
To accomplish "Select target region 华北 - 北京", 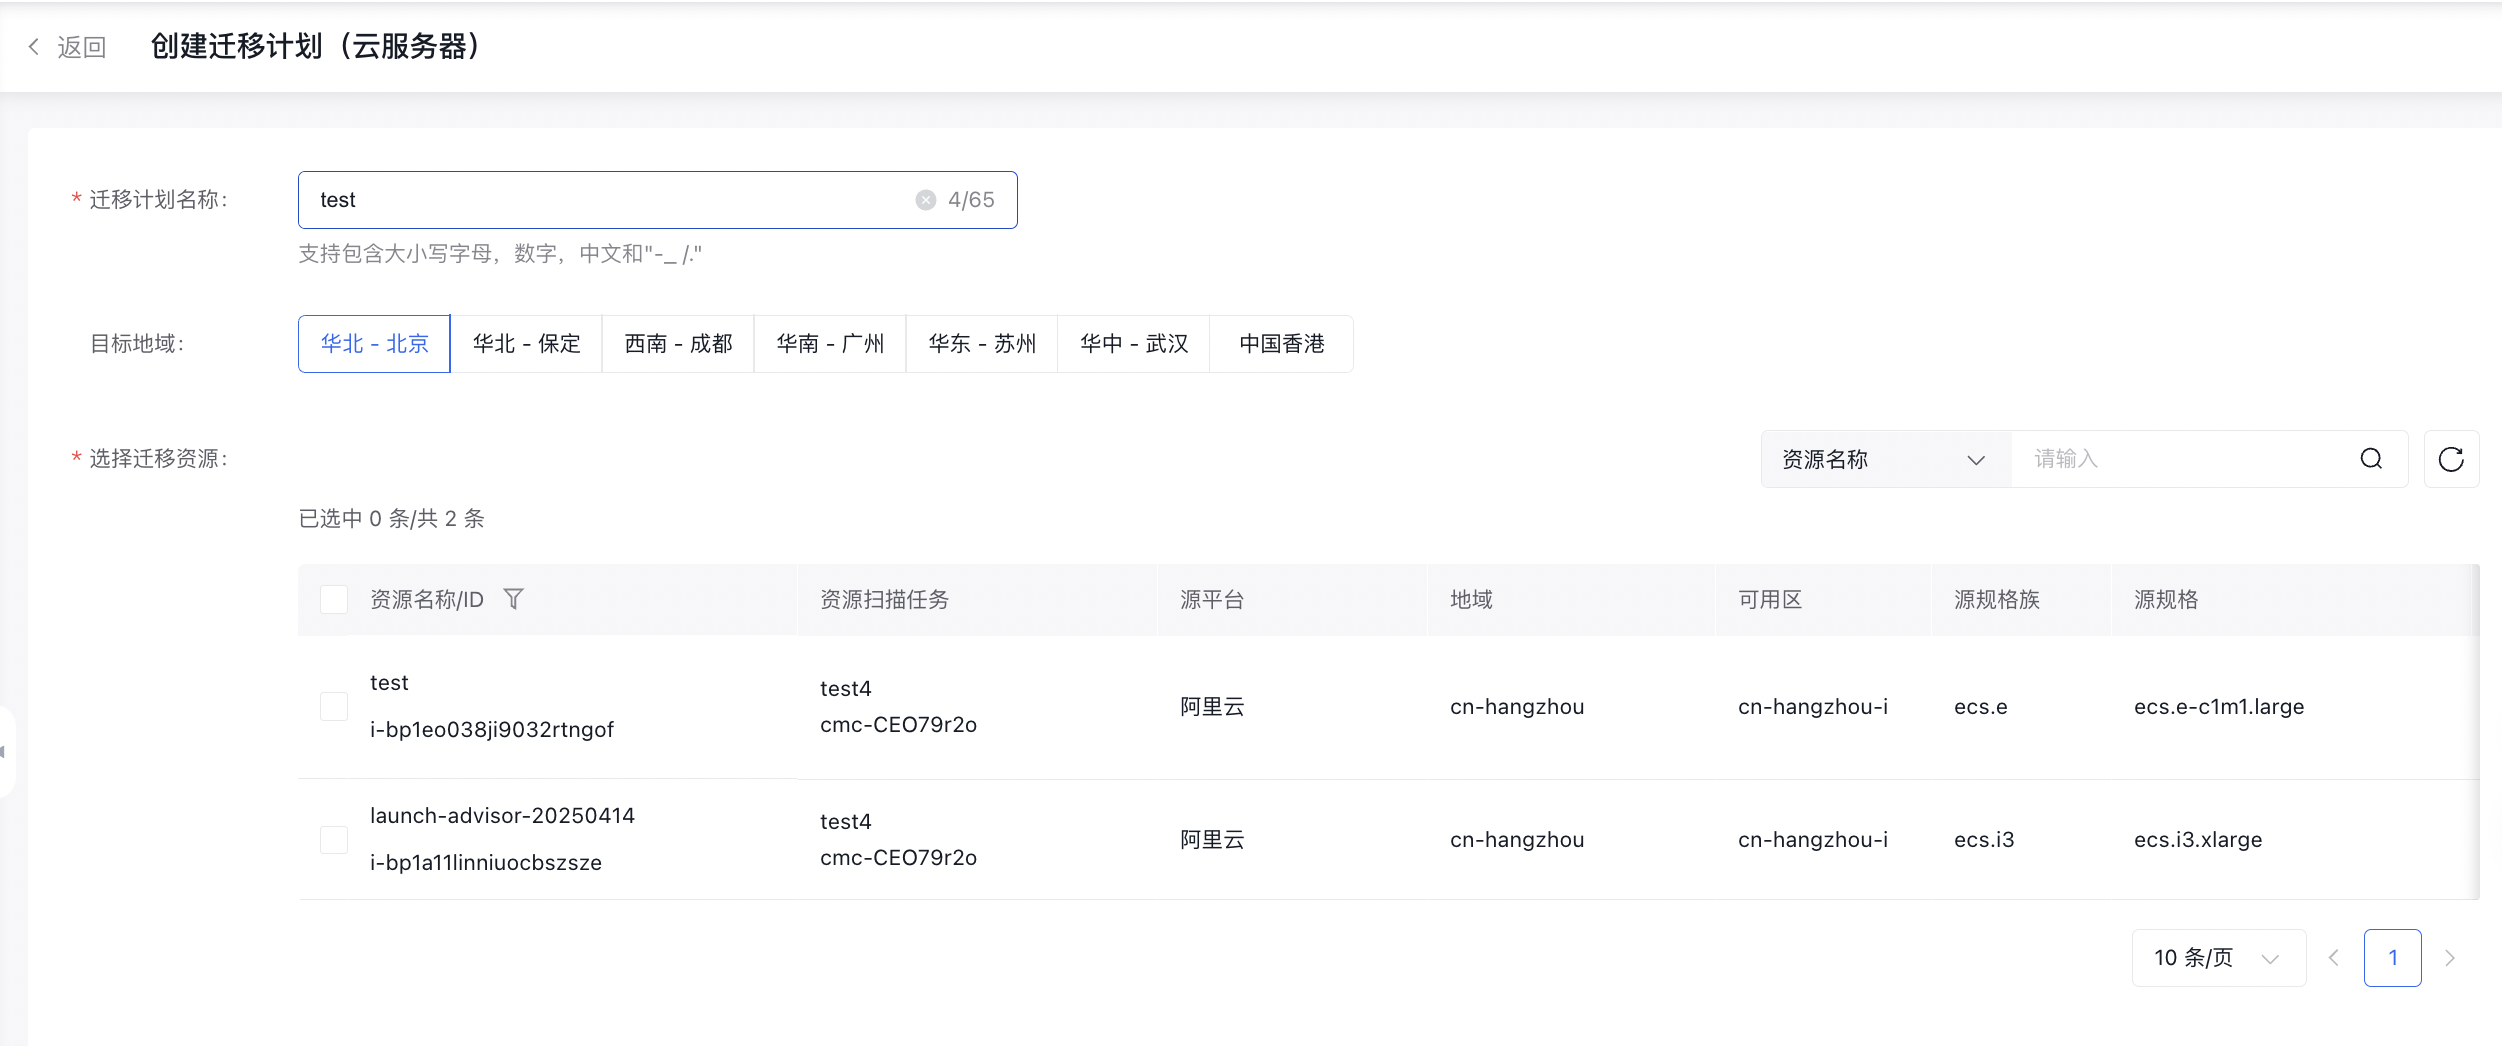I will click(x=374, y=344).
